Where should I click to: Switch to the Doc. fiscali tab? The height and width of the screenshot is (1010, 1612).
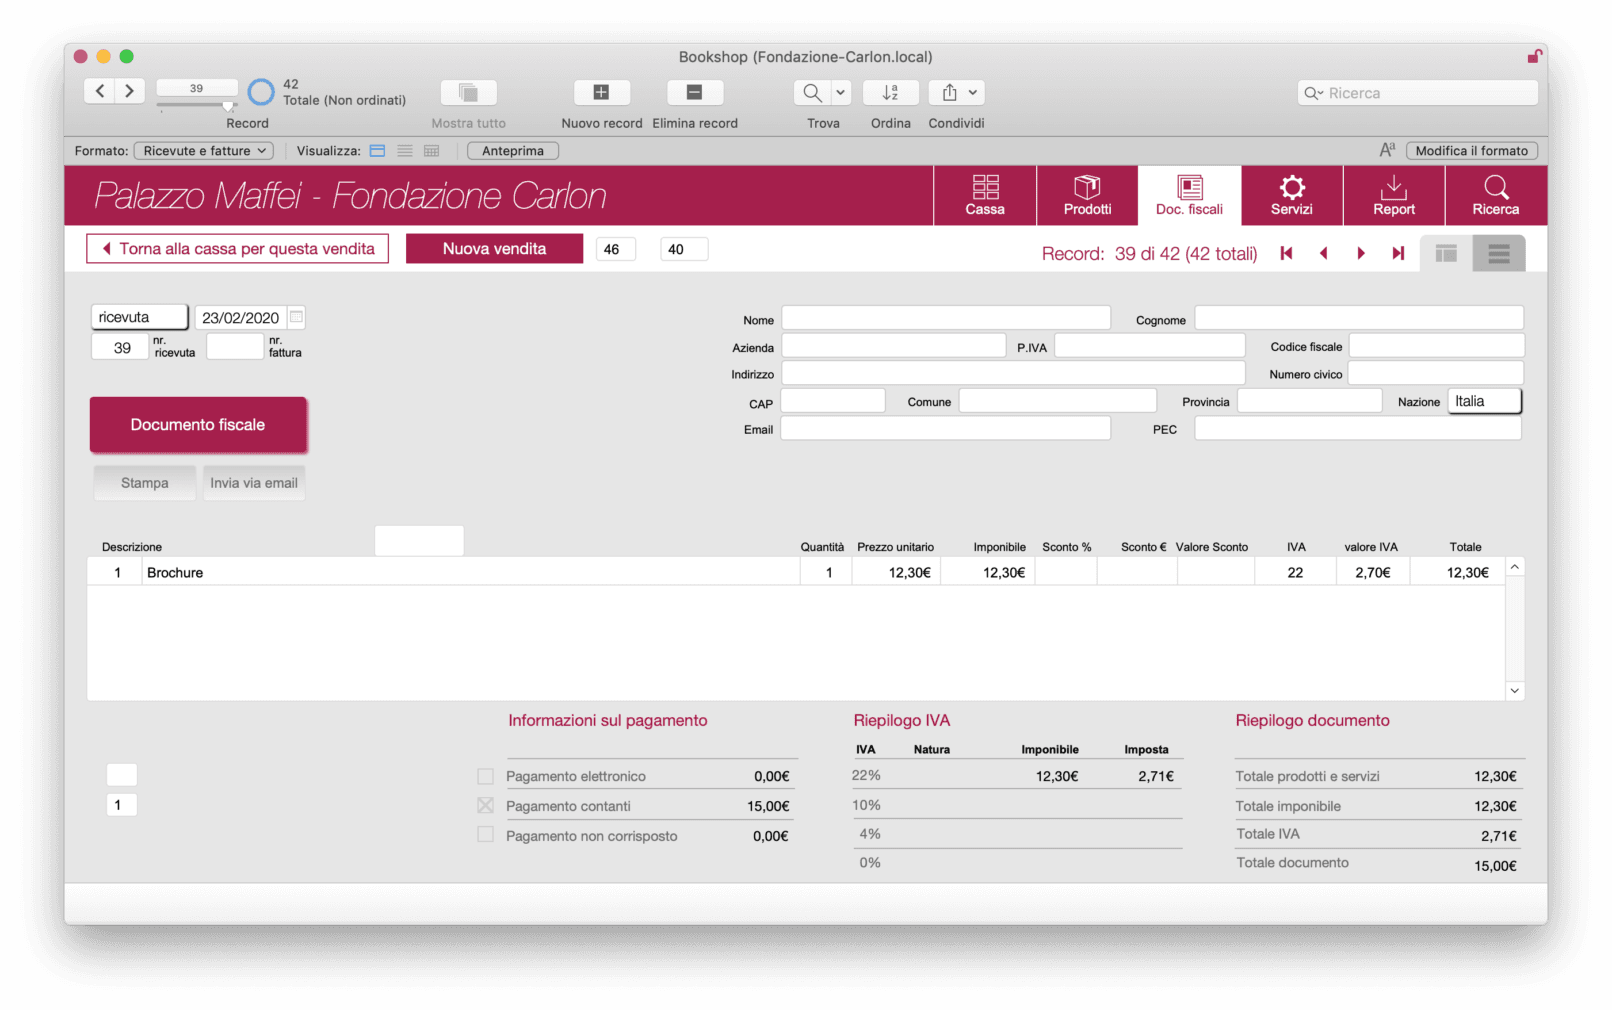click(x=1189, y=195)
